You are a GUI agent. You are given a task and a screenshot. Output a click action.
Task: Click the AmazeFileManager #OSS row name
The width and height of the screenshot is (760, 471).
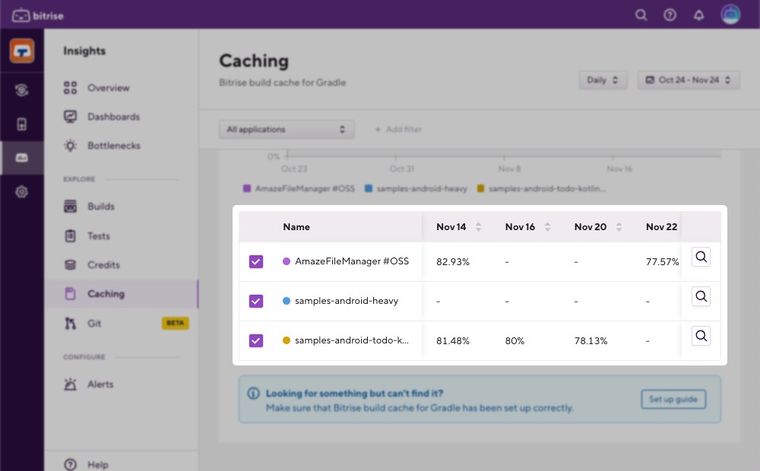351,261
